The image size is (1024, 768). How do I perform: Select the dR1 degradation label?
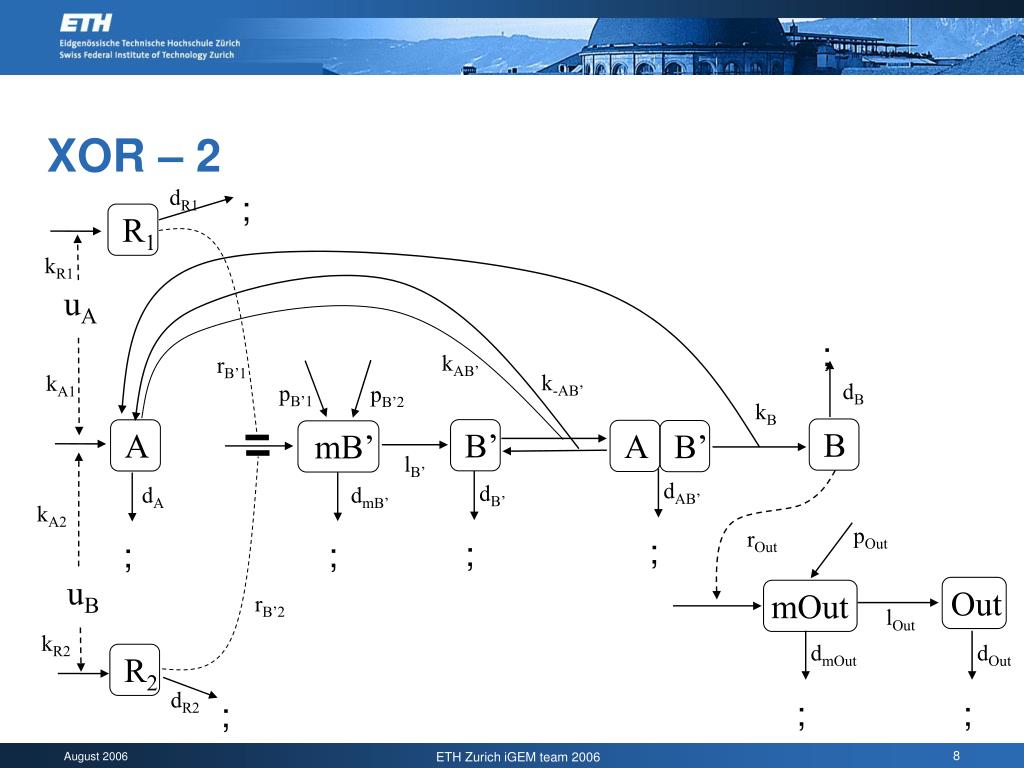coord(183,200)
